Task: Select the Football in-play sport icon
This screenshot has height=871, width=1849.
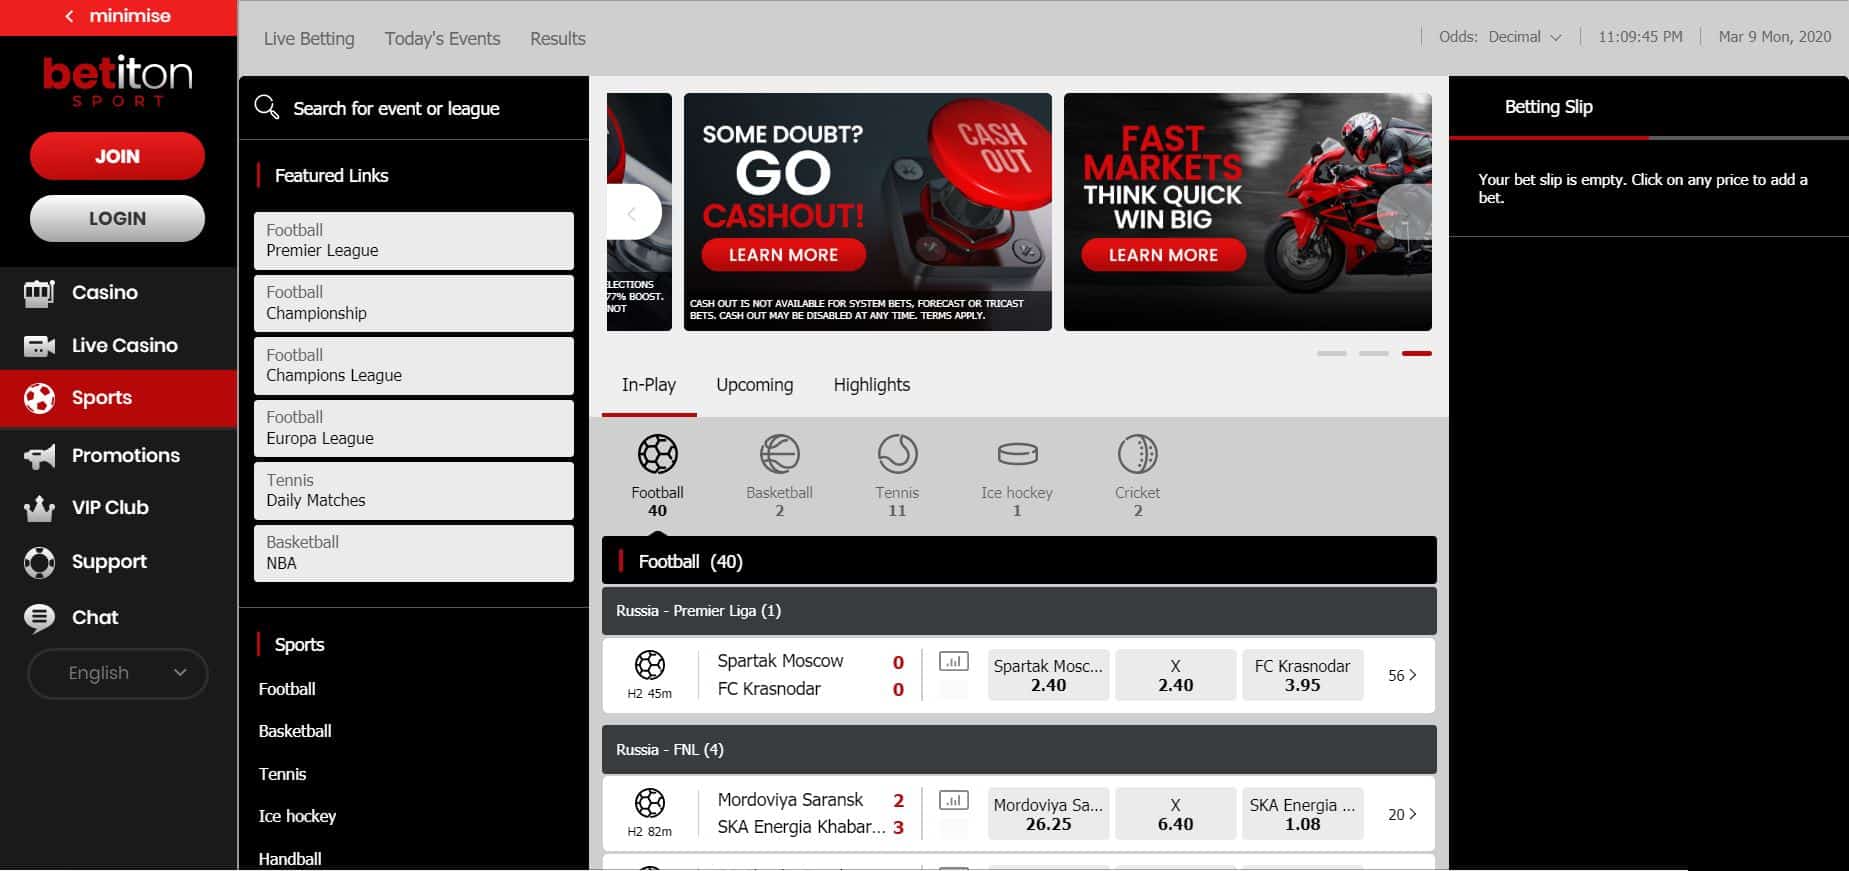Action: pyautogui.click(x=657, y=454)
